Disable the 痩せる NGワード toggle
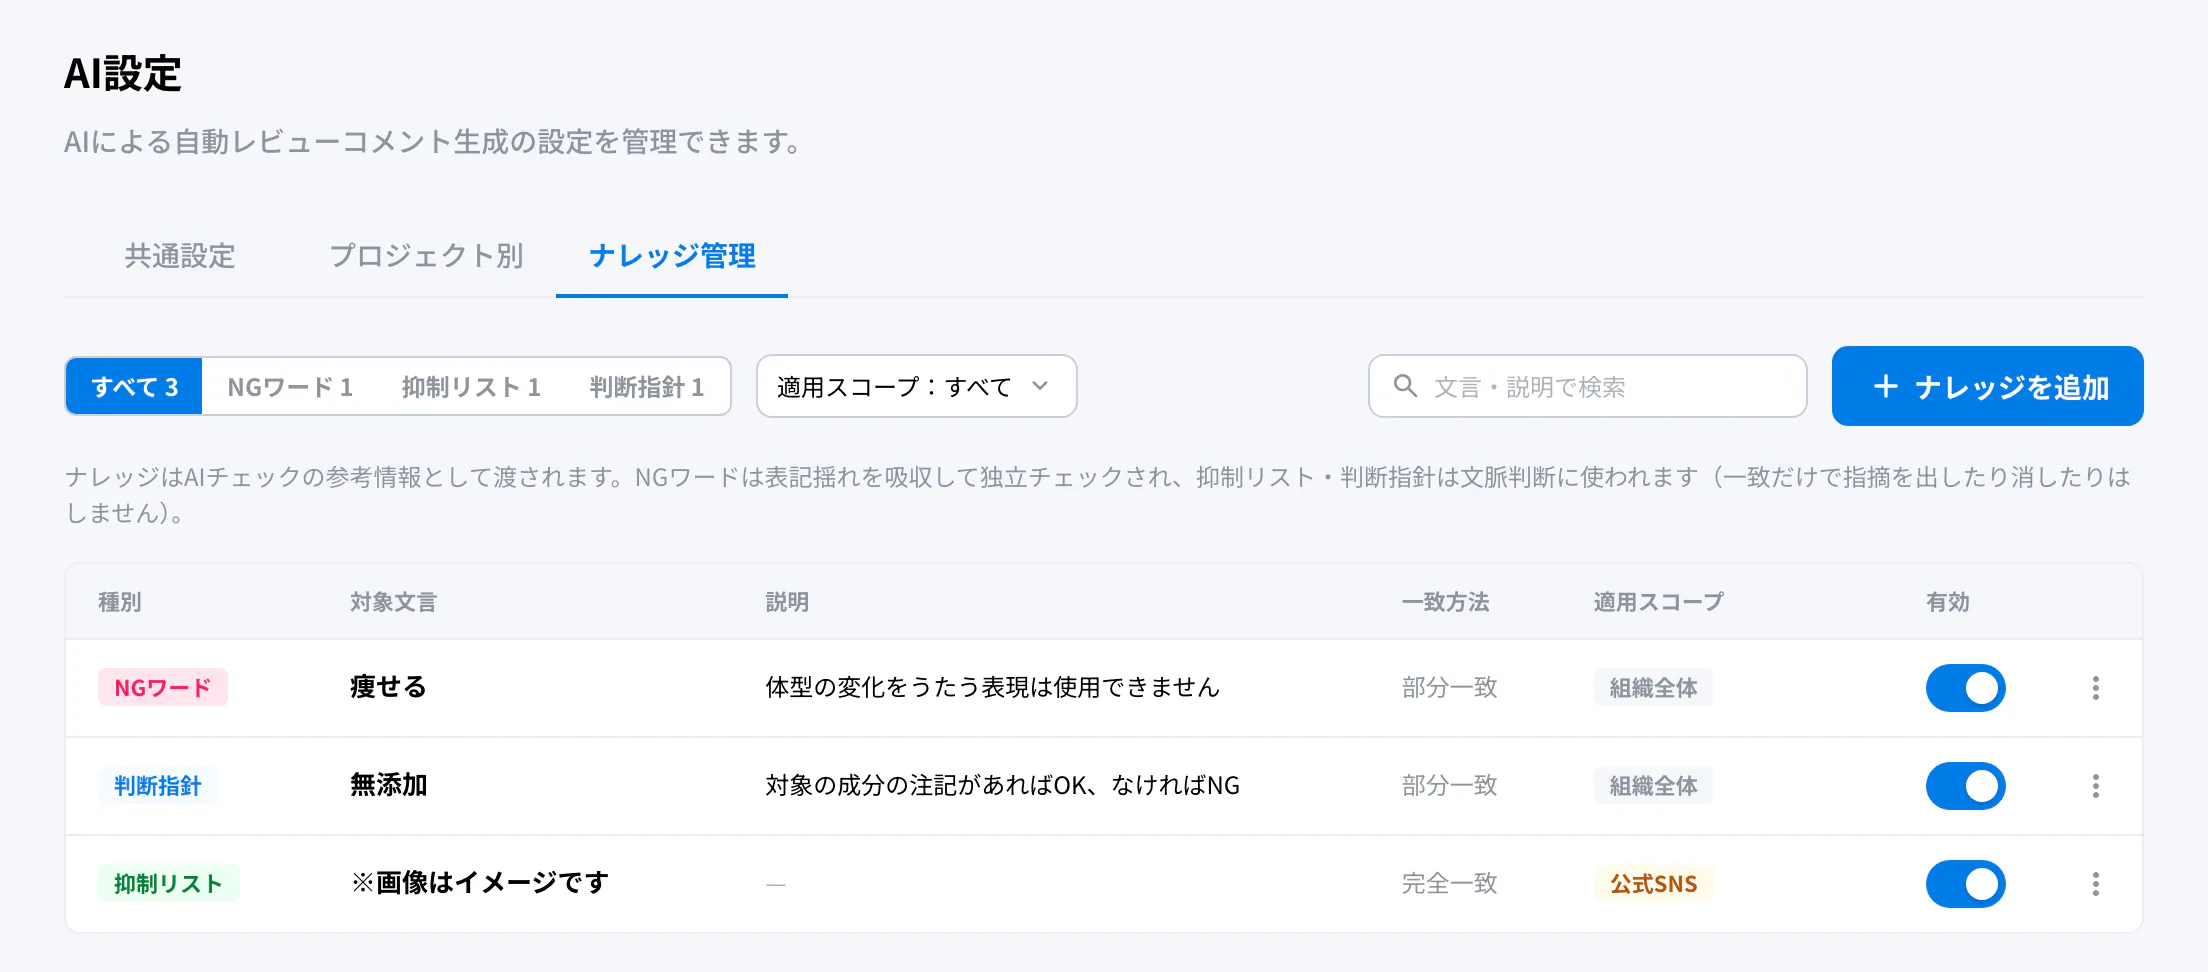This screenshot has width=2208, height=972. click(x=1965, y=688)
